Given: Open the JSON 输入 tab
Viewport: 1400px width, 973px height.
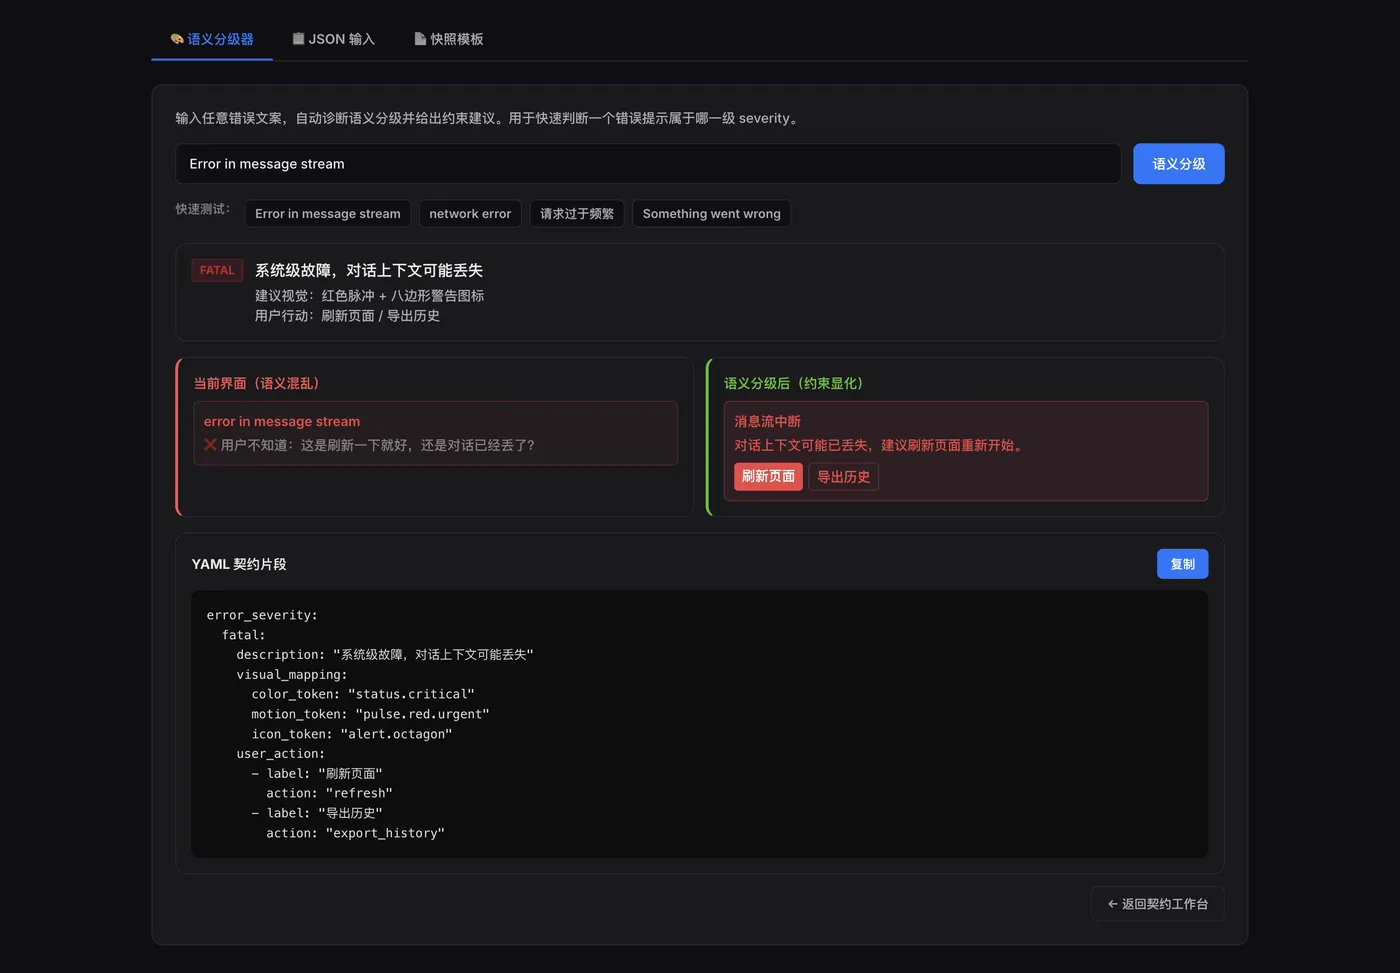Looking at the screenshot, I should [x=333, y=39].
